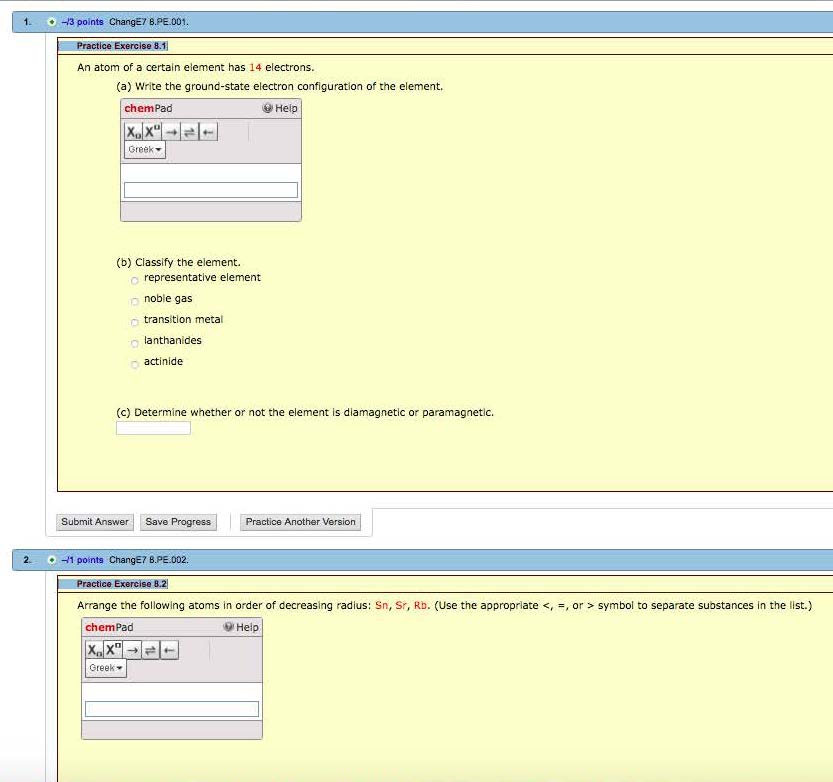Image resolution: width=833 pixels, height=782 pixels.
Task: Insert equilibrium arrow in question 1 chemPad
Action: [190, 132]
